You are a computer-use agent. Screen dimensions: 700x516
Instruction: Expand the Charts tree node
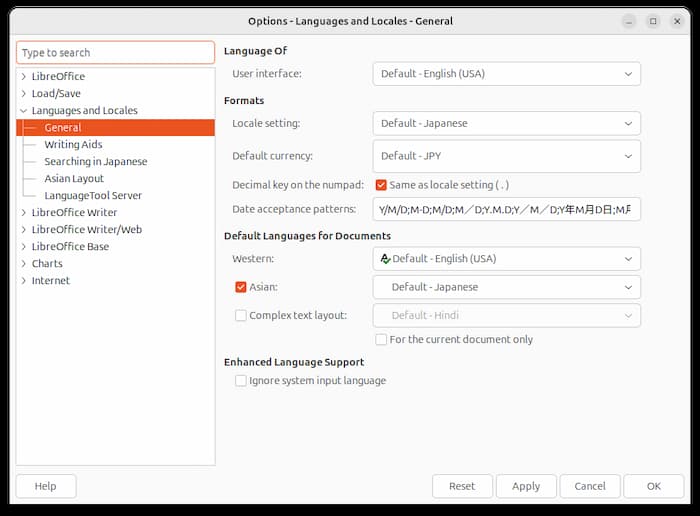24,263
